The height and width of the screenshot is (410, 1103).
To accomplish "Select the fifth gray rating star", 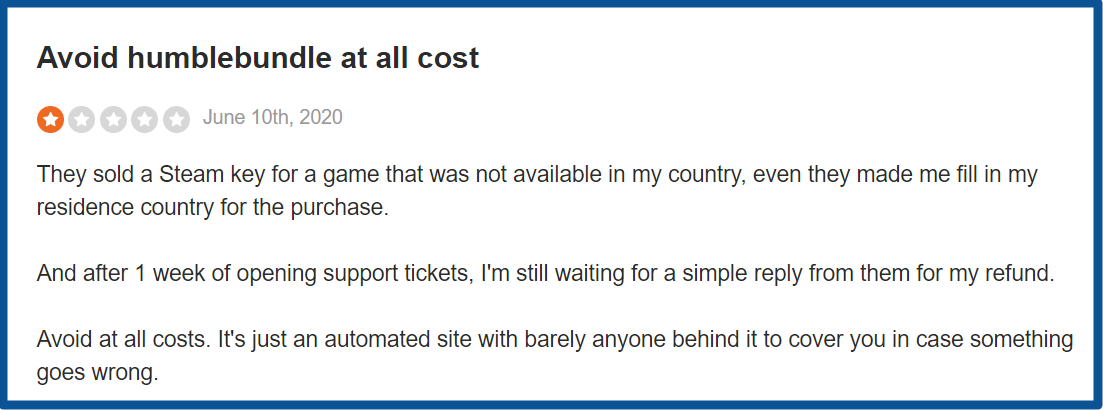I will pos(177,120).
